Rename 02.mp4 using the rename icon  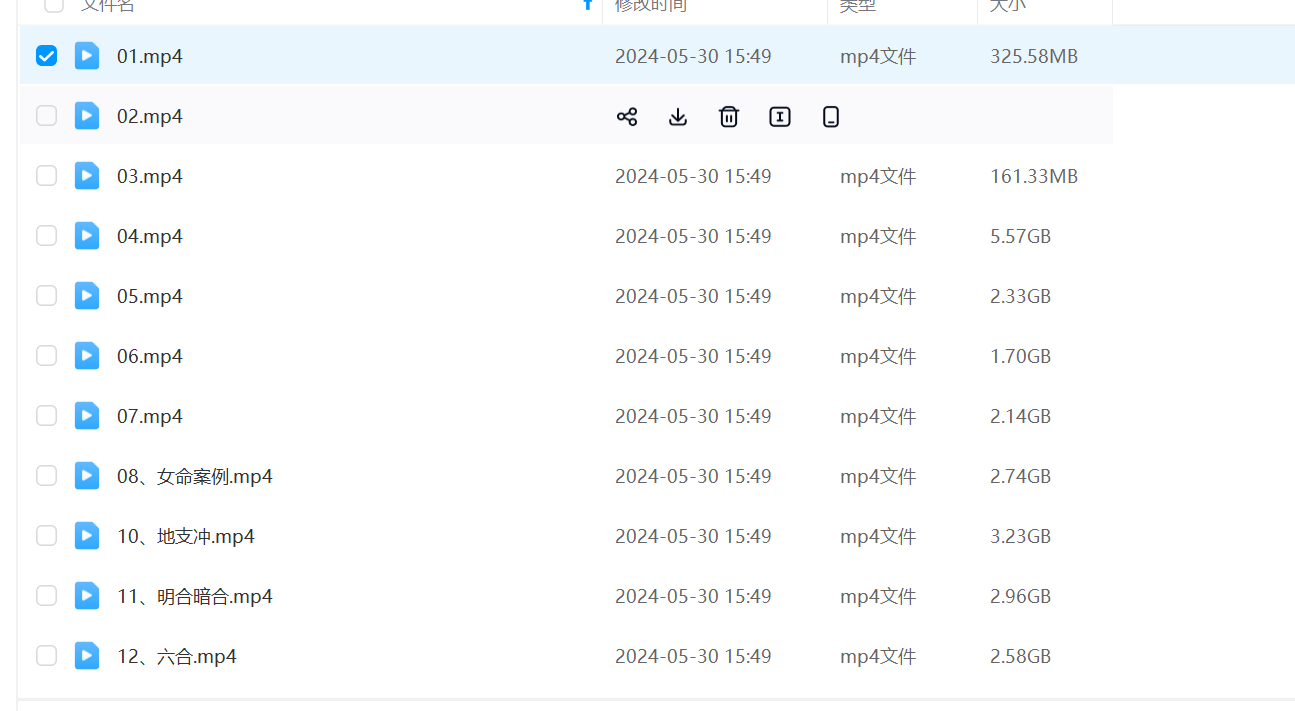[780, 117]
